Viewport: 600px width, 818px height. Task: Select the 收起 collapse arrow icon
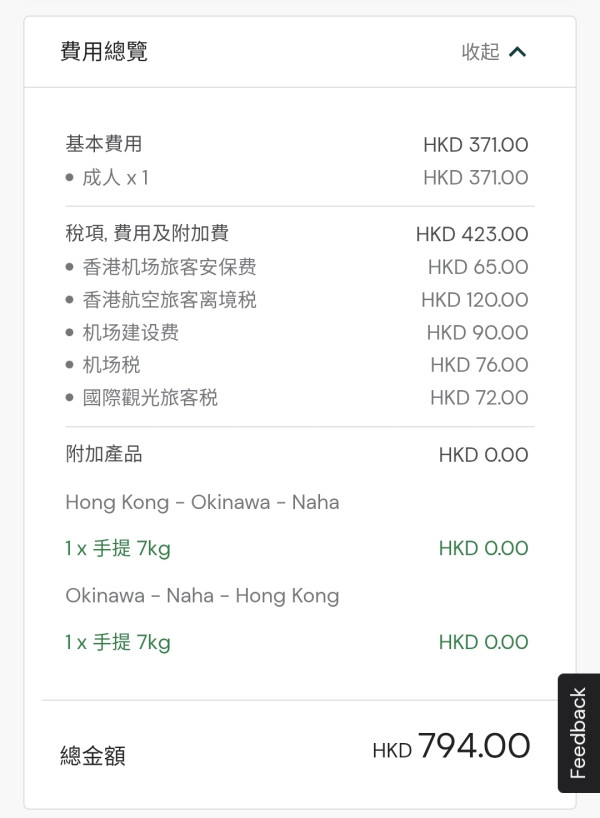pyautogui.click(x=518, y=51)
